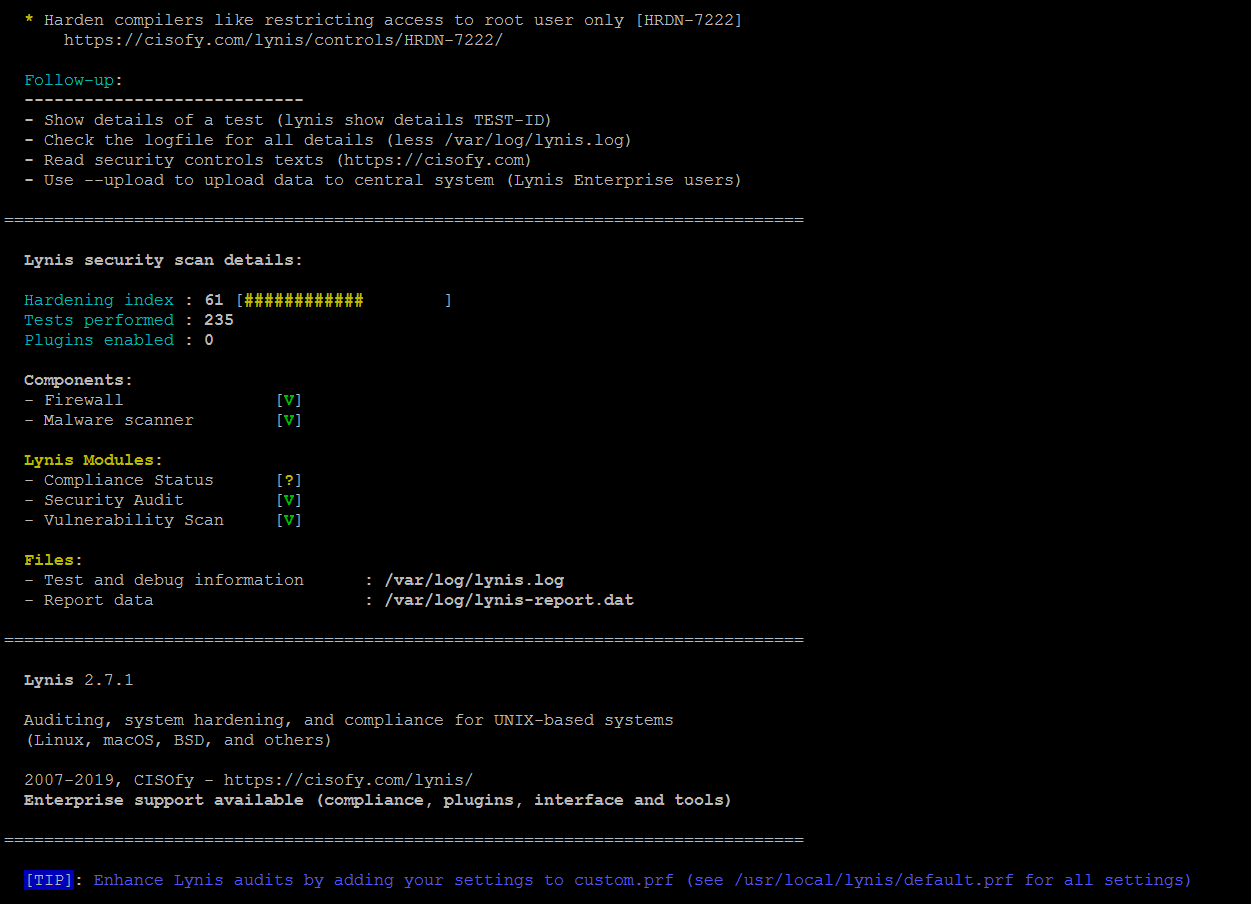The width and height of the screenshot is (1251, 904).
Task: Click the 'Harden compilers' suggestion line
Action: 383,20
